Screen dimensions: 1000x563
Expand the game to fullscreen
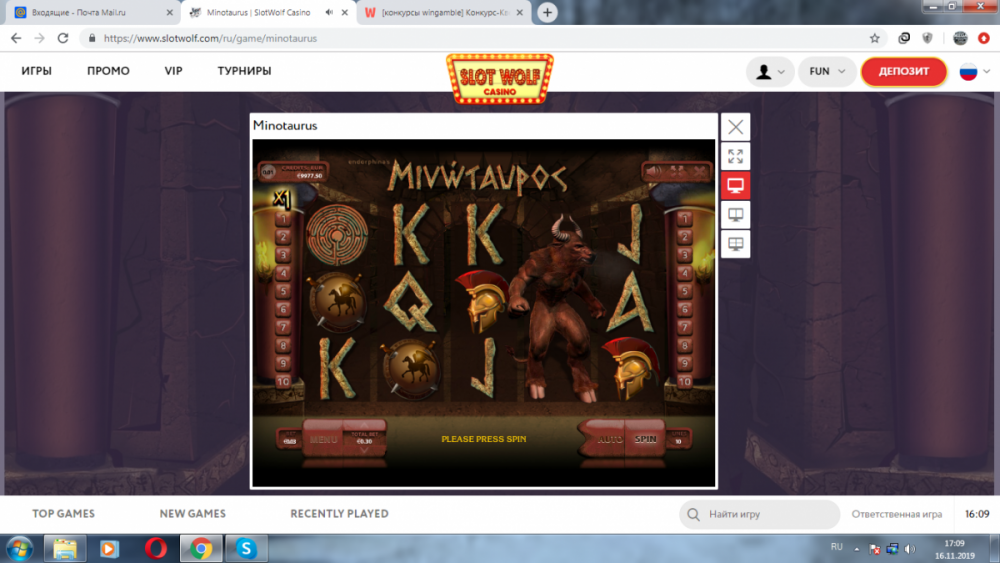coord(736,157)
